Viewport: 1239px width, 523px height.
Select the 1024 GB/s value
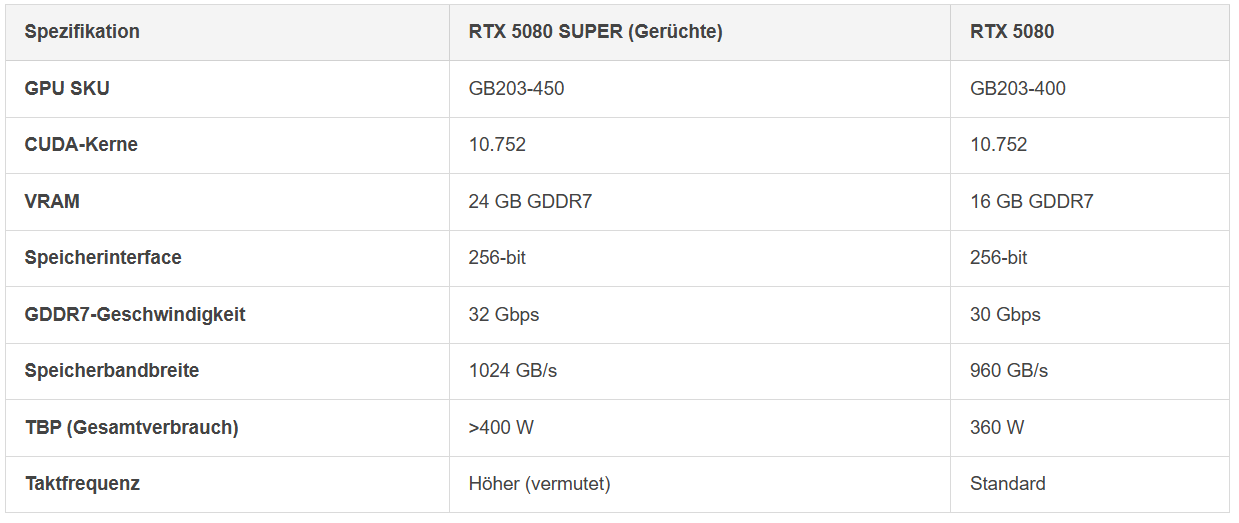[513, 371]
